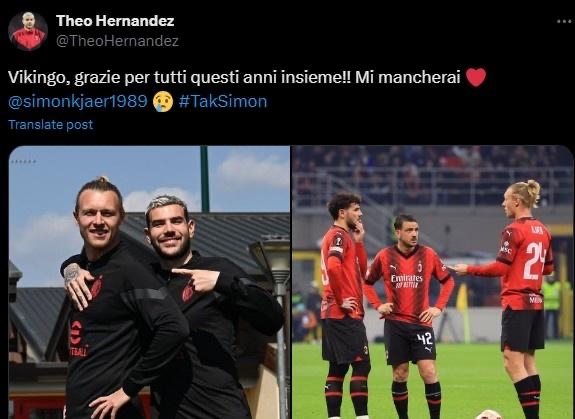Open the three-dot more options menu
Image resolution: width=575 pixels, height=419 pixels.
click(564, 22)
